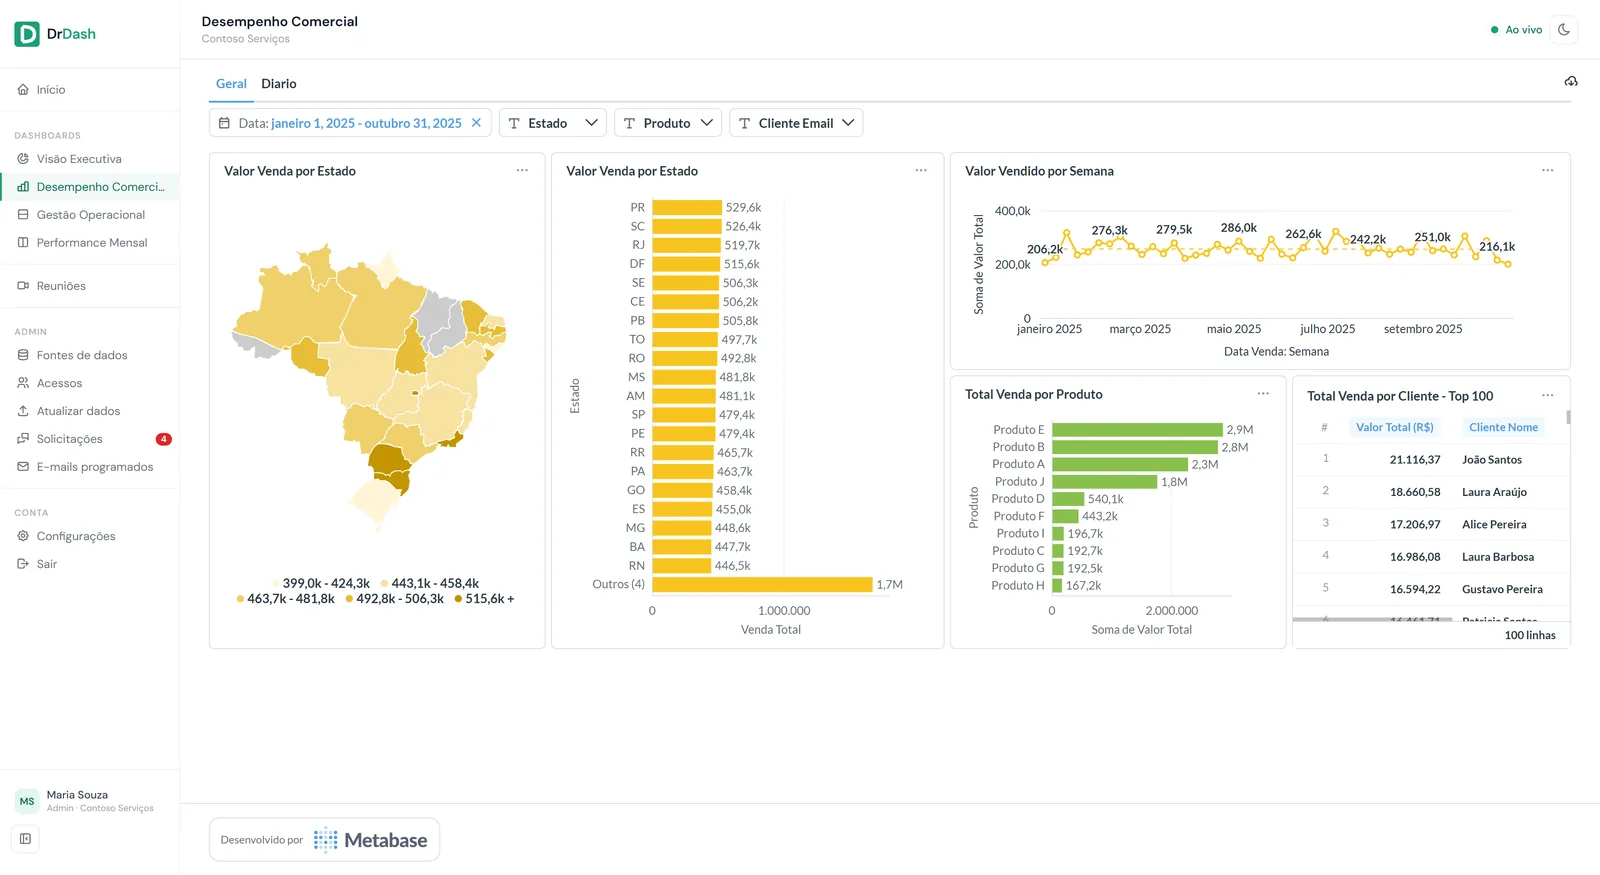Image resolution: width=1600 pixels, height=875 pixels.
Task: Select Gustavo Pereira table row
Action: (1431, 590)
